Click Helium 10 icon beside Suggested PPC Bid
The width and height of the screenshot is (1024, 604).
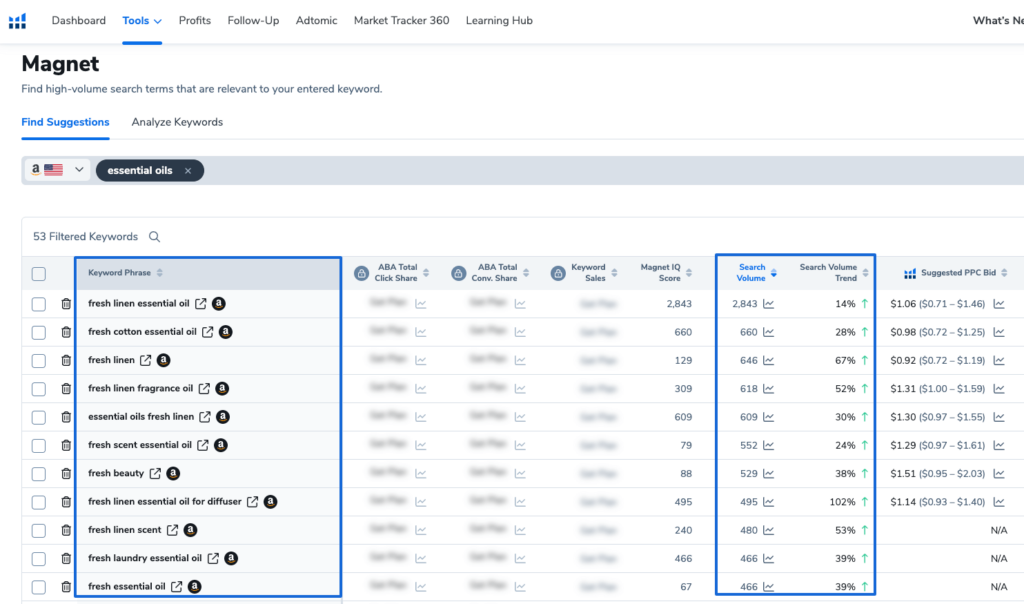(910, 273)
